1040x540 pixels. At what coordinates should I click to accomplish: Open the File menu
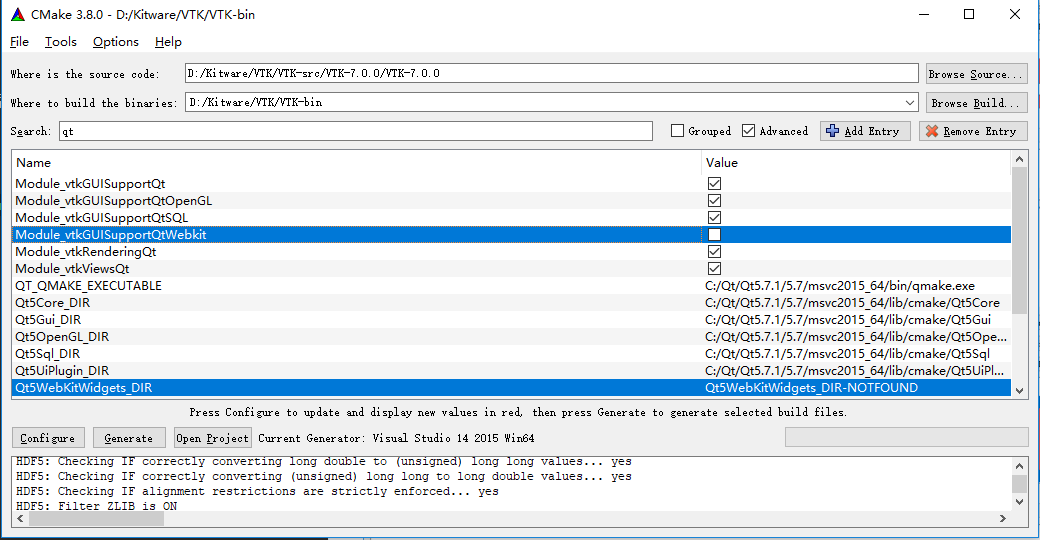coord(19,42)
